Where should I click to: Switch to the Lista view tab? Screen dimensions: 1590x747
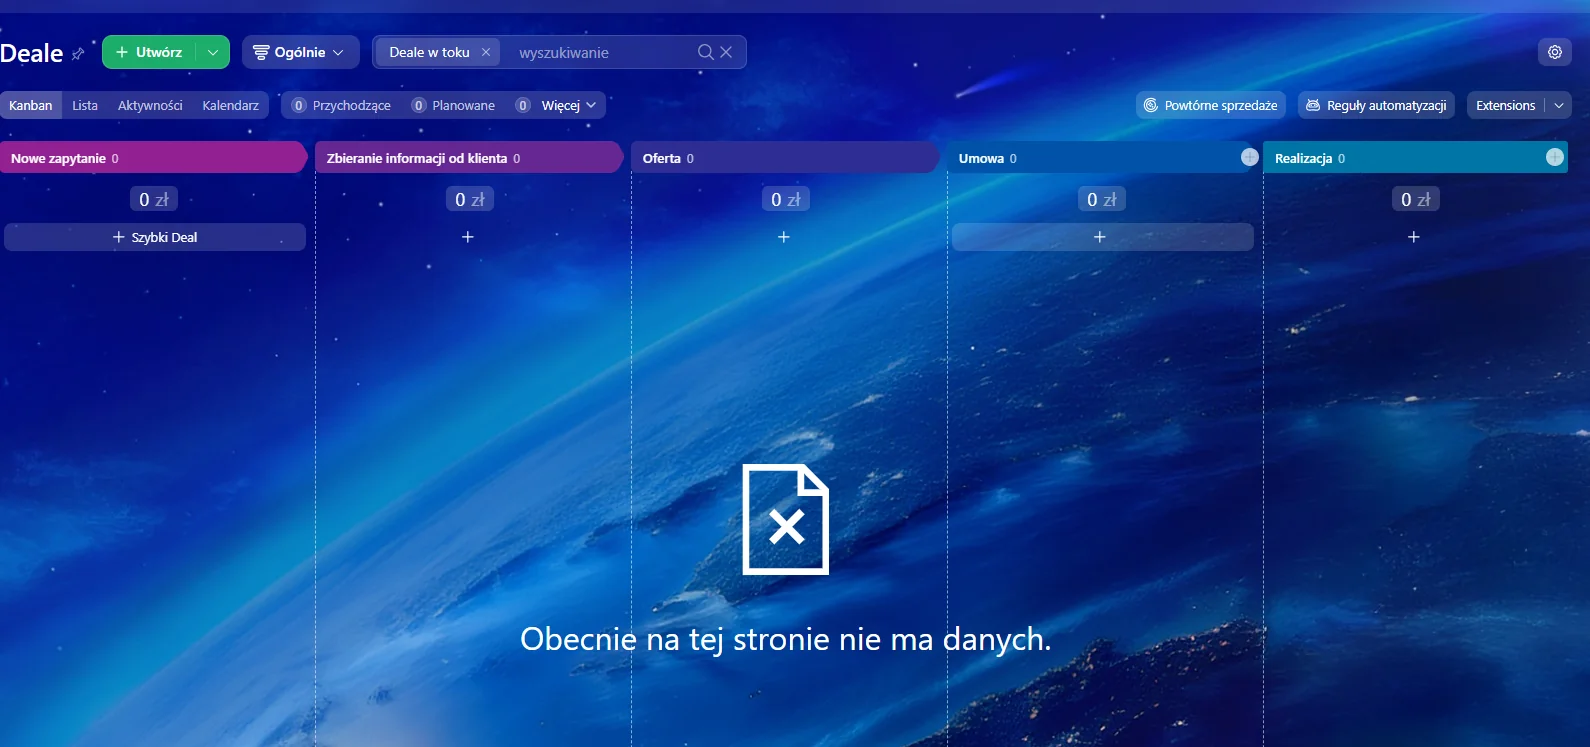coord(85,105)
